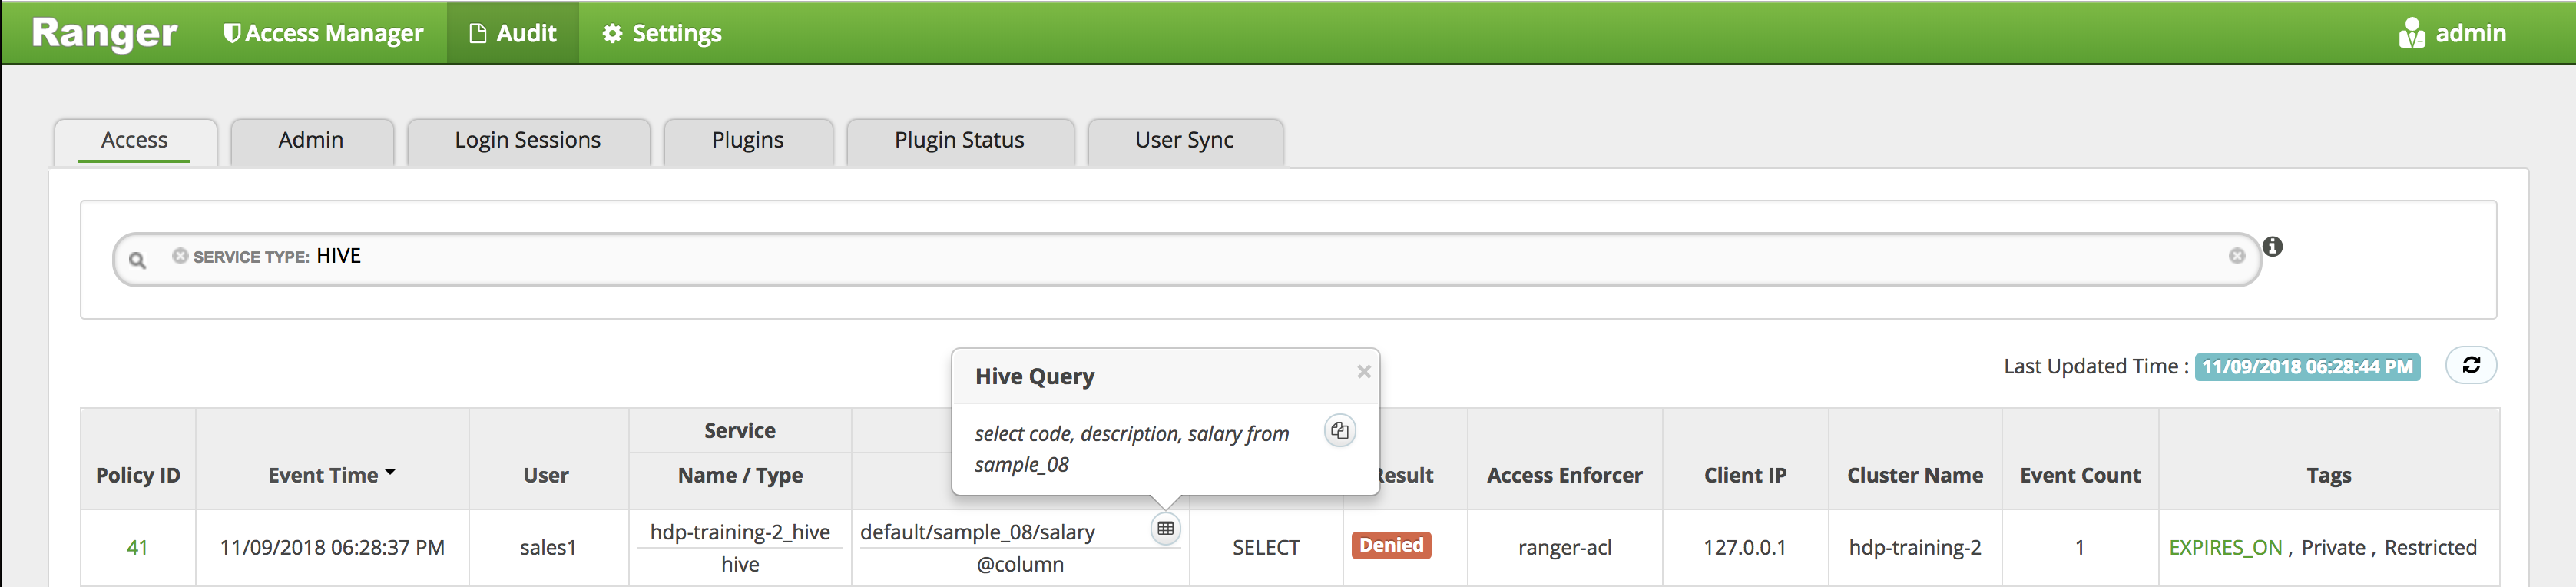Click the query info table icon
The width and height of the screenshot is (2576, 587).
pos(1166,528)
